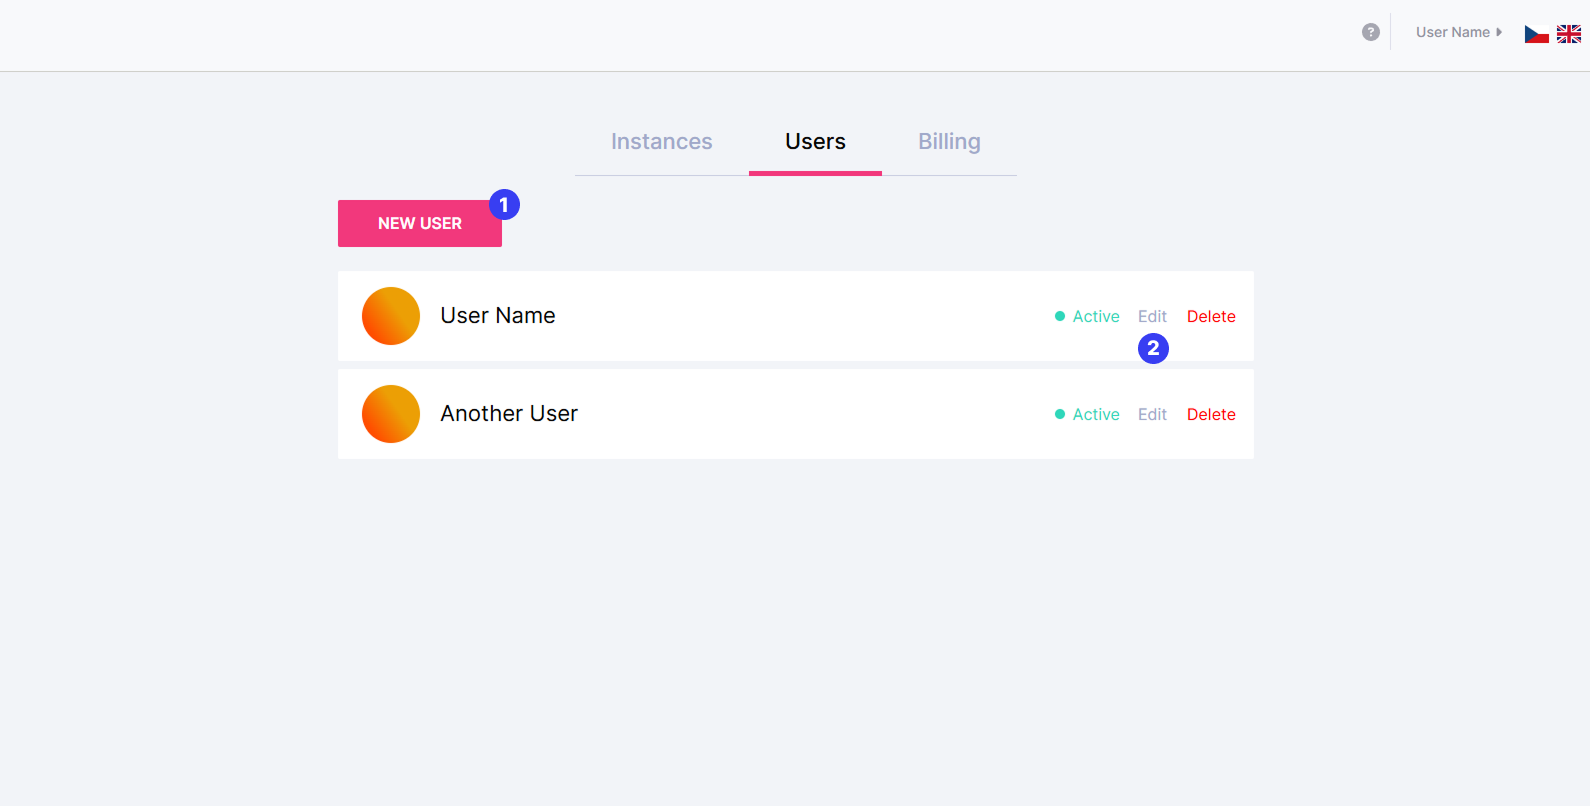The width and height of the screenshot is (1590, 806).
Task: Click the NEW USER button
Action: pyautogui.click(x=420, y=223)
